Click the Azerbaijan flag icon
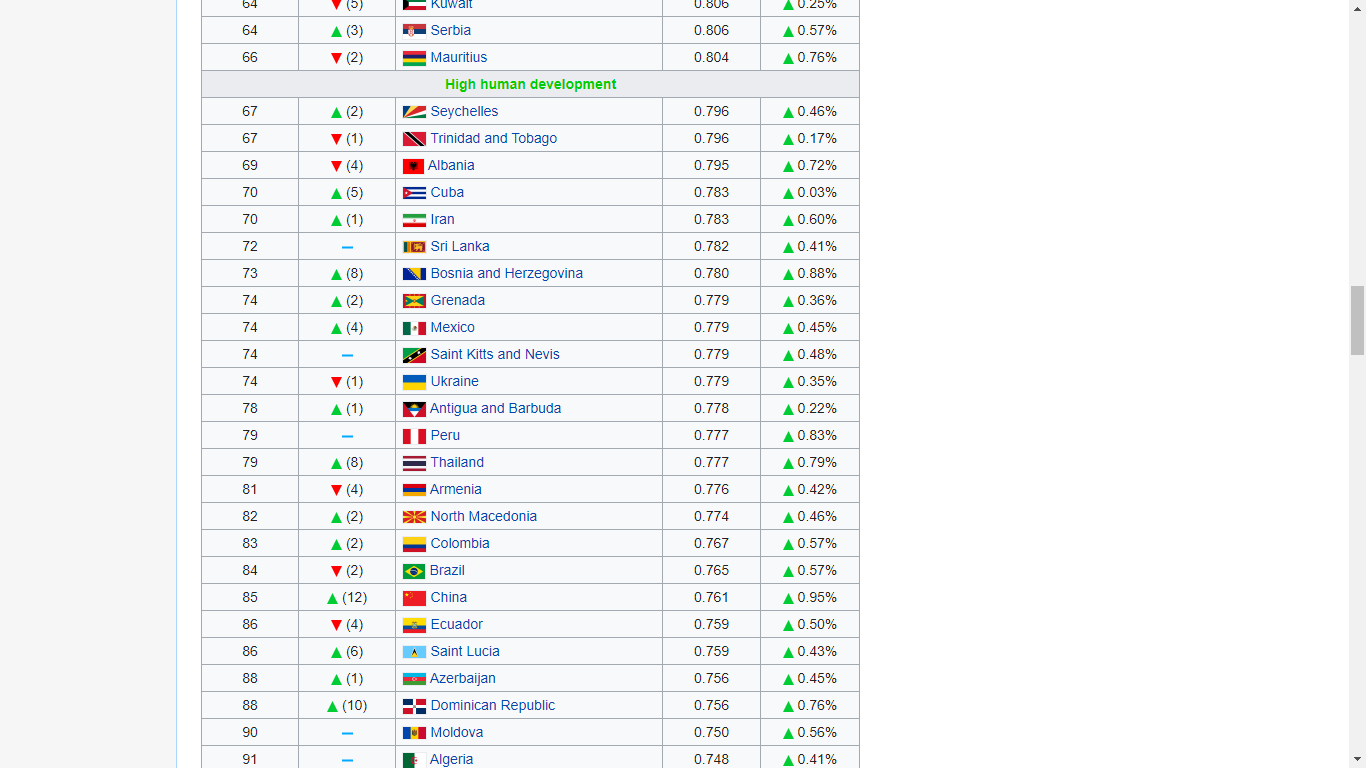This screenshot has width=1366, height=768. (x=414, y=679)
